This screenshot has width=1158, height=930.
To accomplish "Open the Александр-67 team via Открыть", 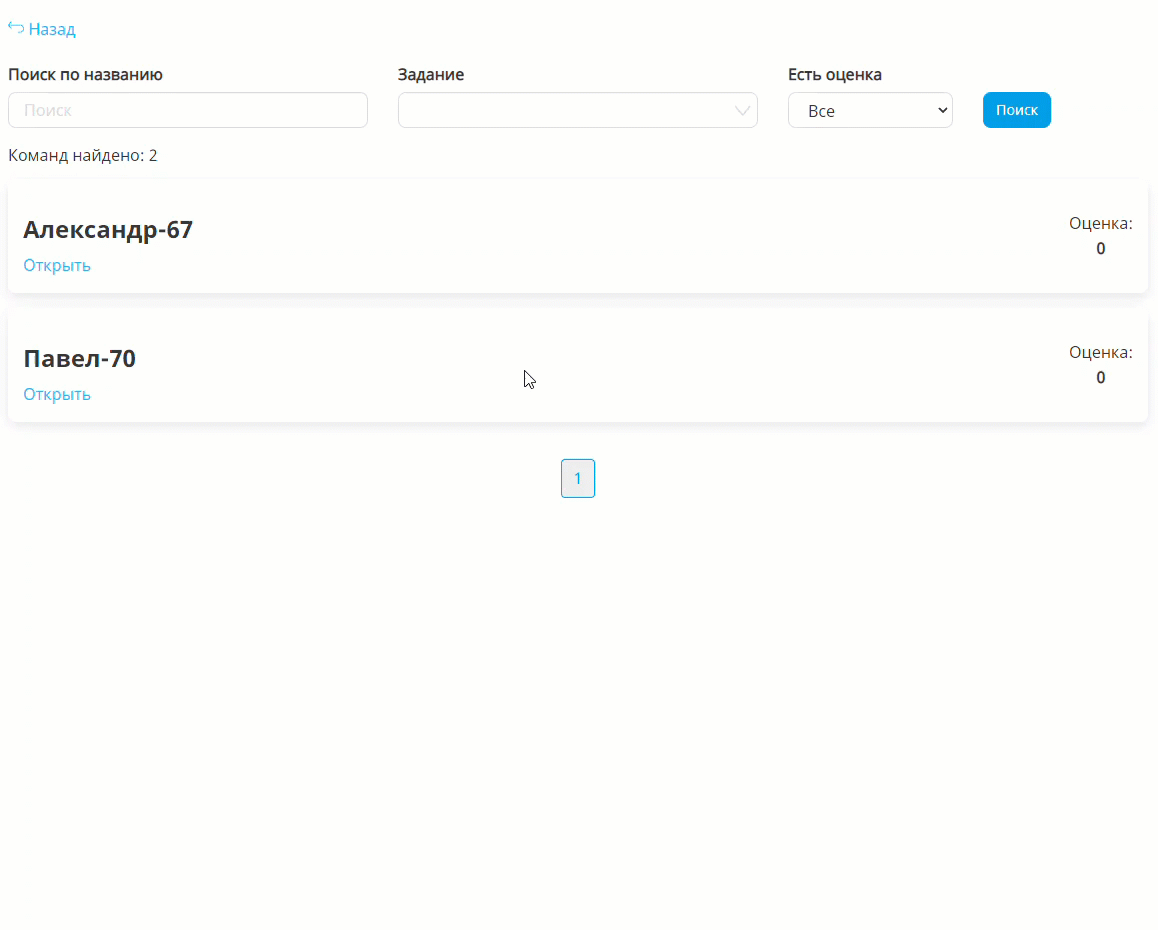I will point(57,265).
